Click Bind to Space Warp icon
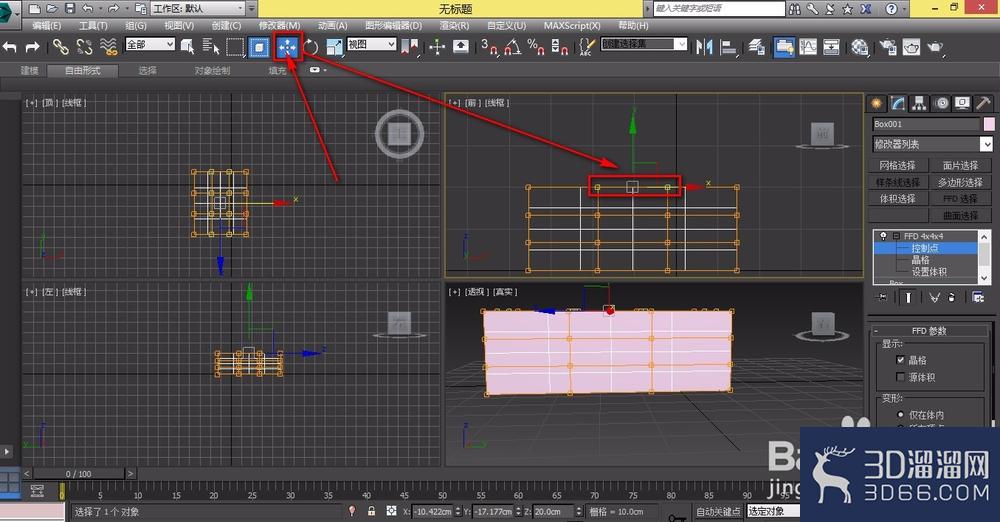This screenshot has height=522, width=1000. coord(108,47)
